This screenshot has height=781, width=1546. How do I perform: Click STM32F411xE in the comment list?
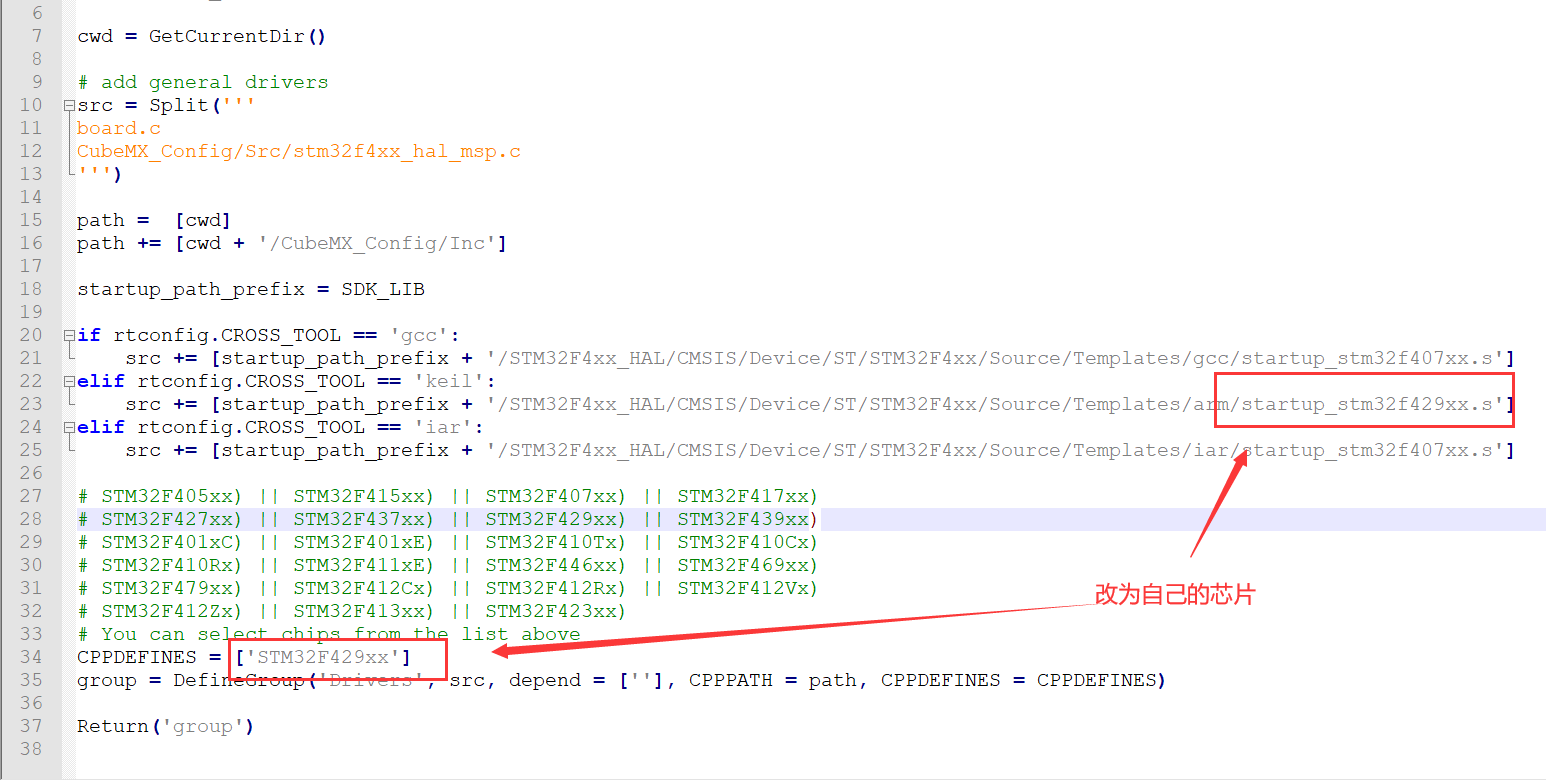359,565
